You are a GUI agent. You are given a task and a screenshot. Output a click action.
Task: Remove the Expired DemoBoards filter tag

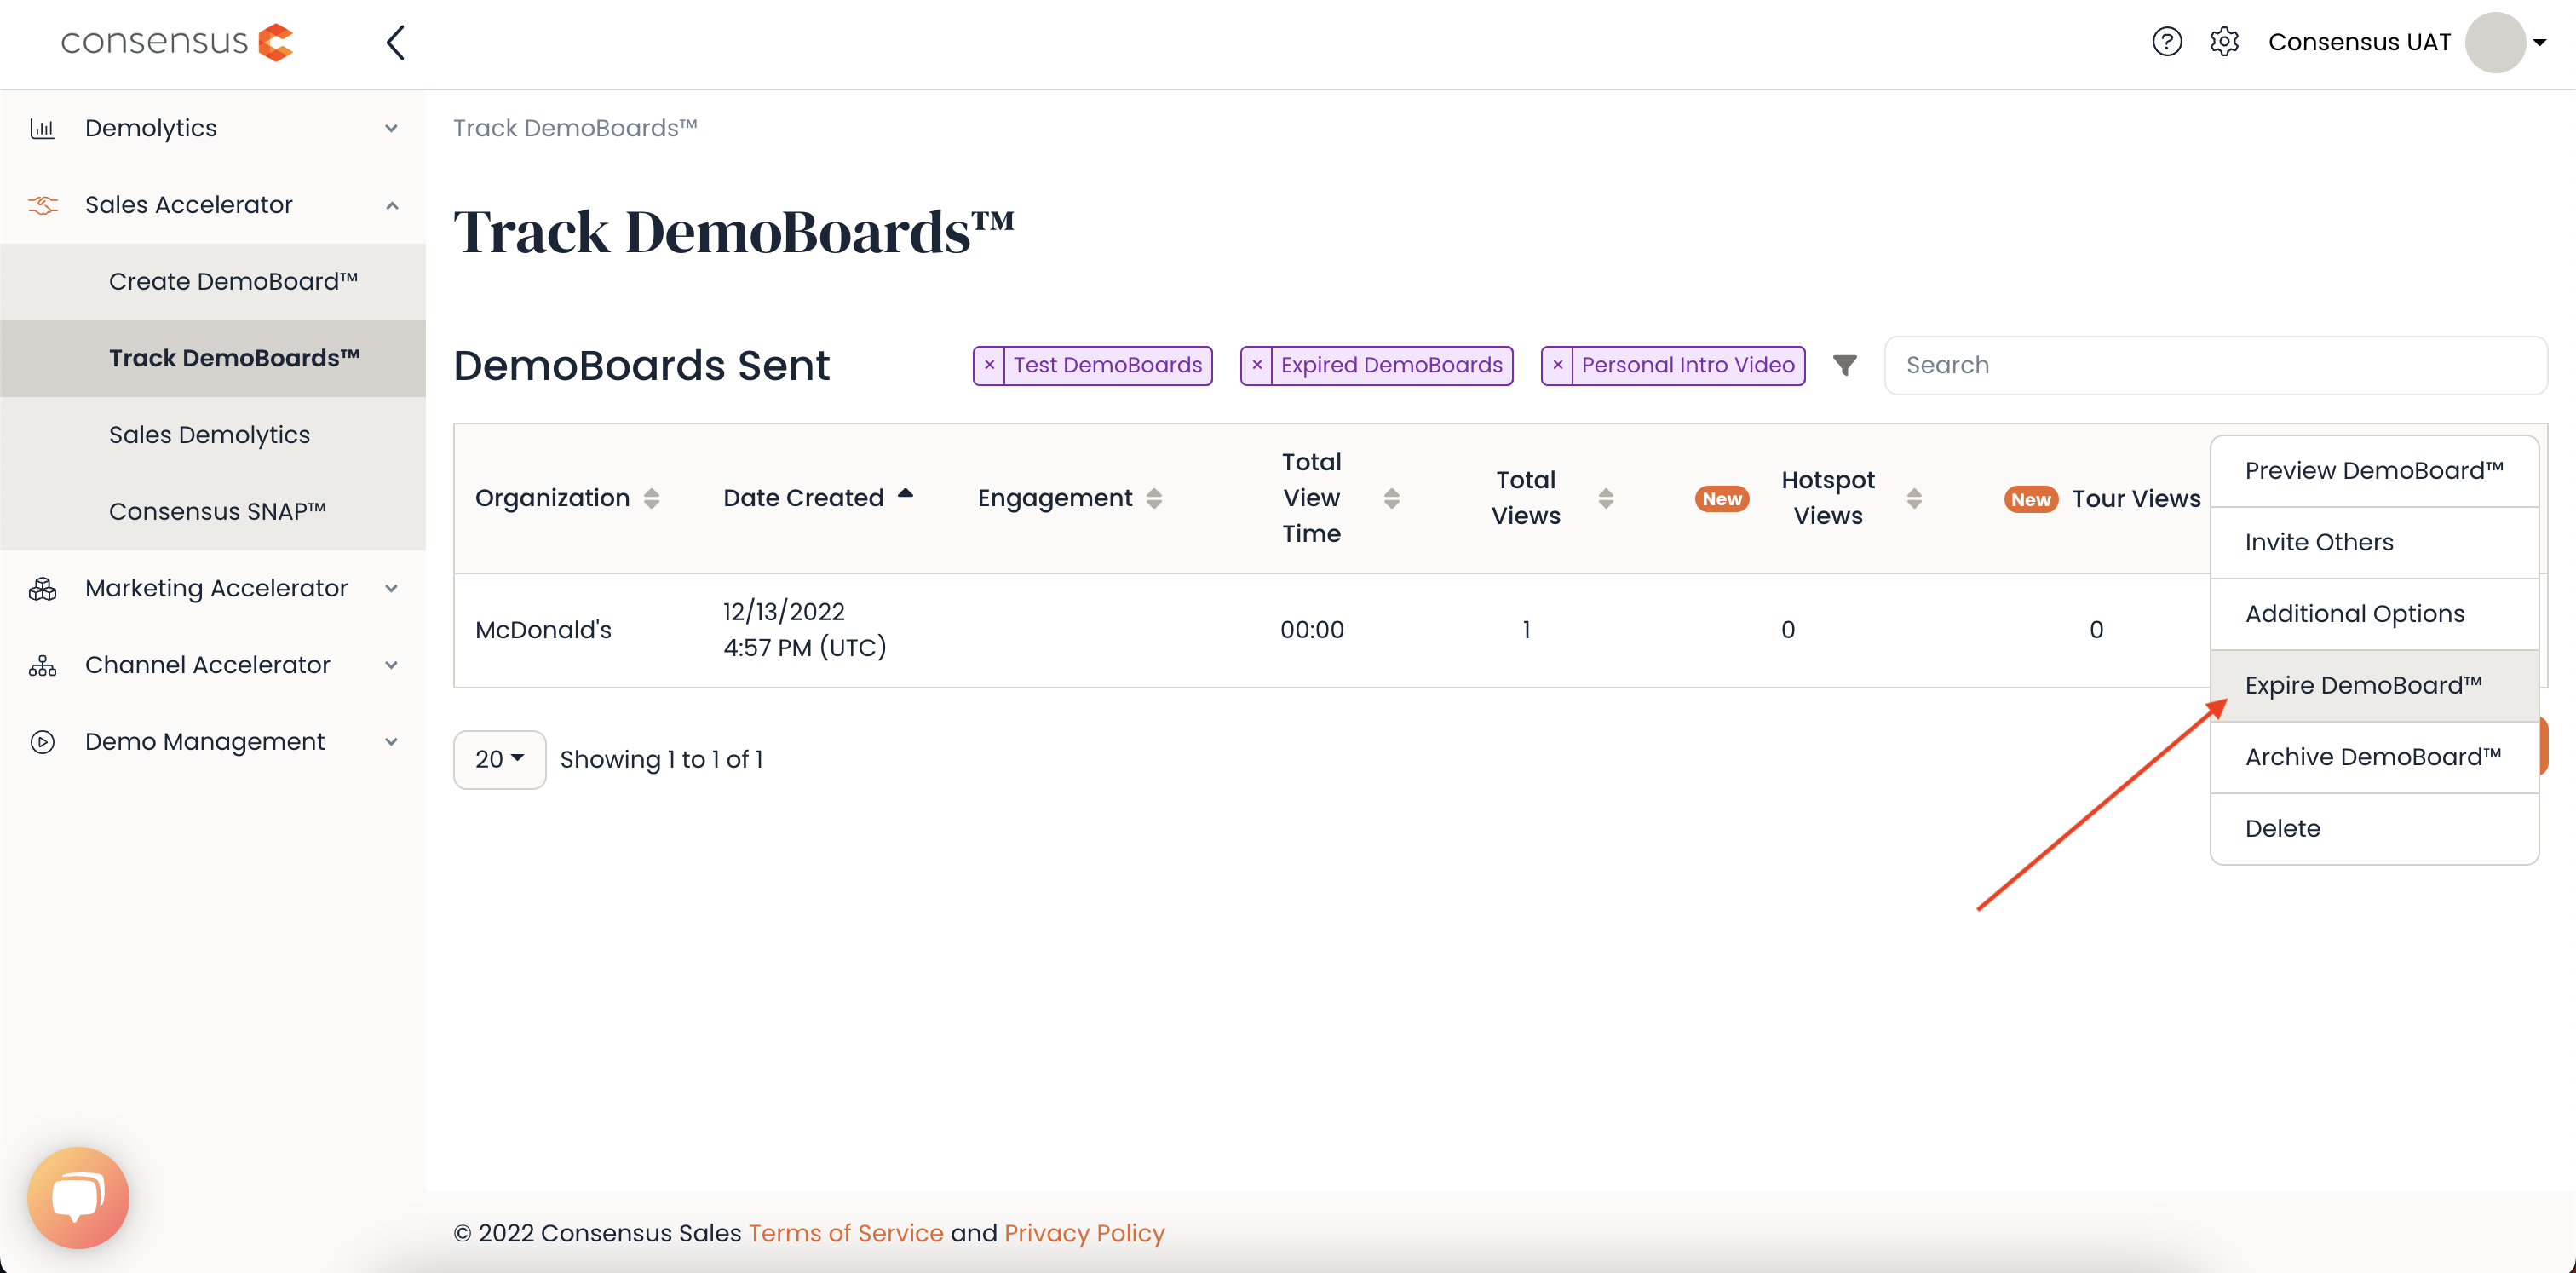click(x=1257, y=365)
